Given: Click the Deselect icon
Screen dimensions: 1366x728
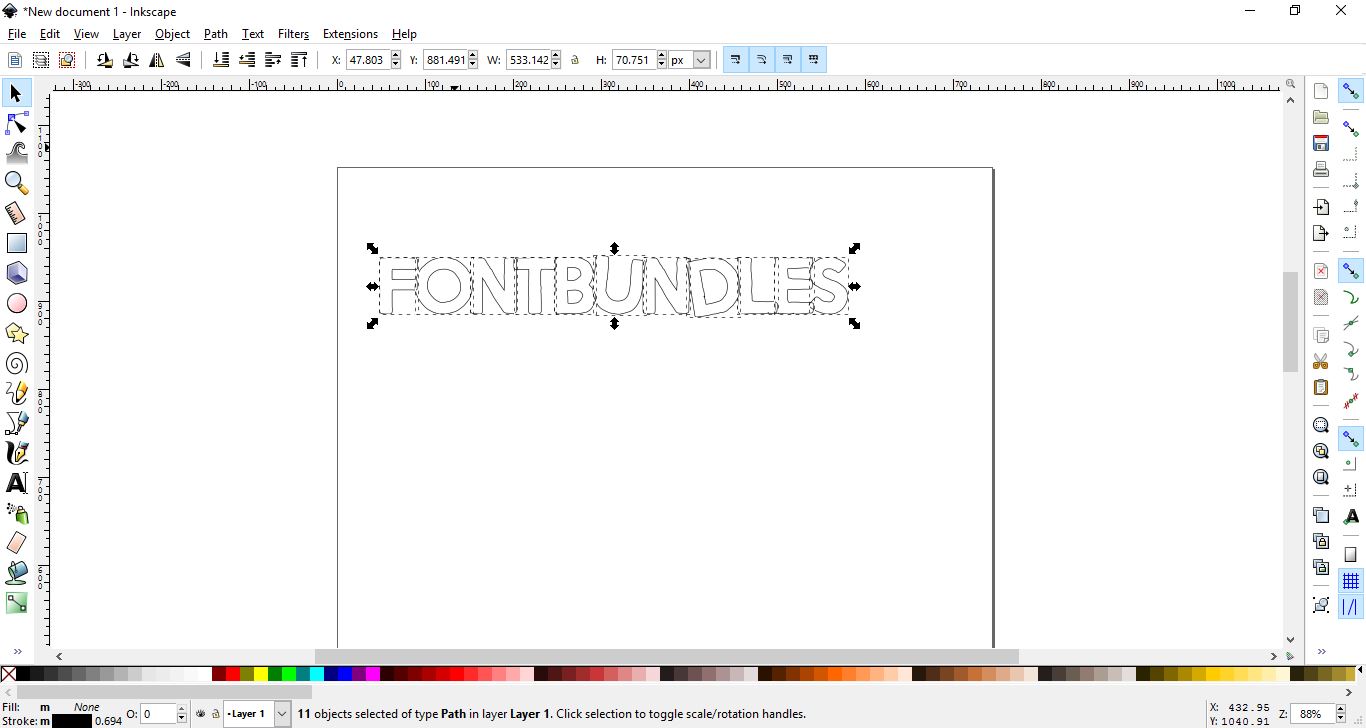Looking at the screenshot, I should tap(67, 60).
